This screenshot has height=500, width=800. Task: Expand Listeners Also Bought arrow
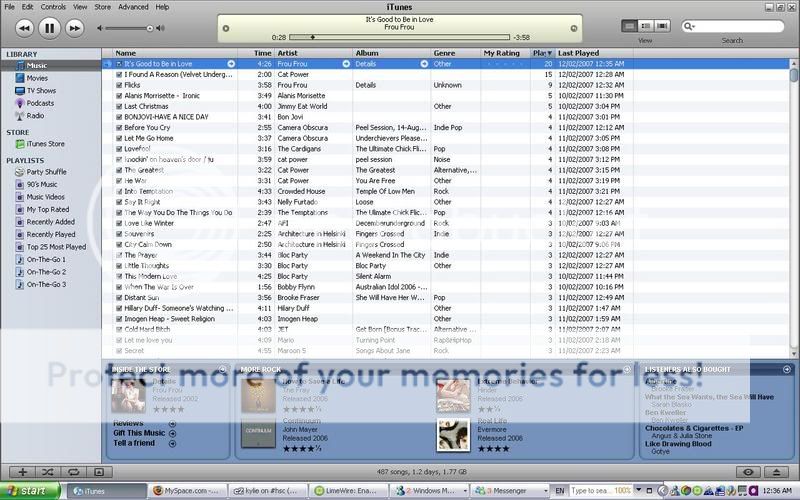tap(787, 369)
